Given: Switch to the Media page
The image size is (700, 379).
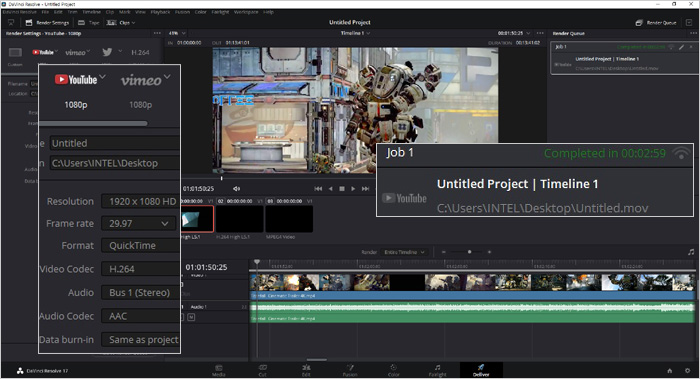Looking at the screenshot, I should 219,371.
